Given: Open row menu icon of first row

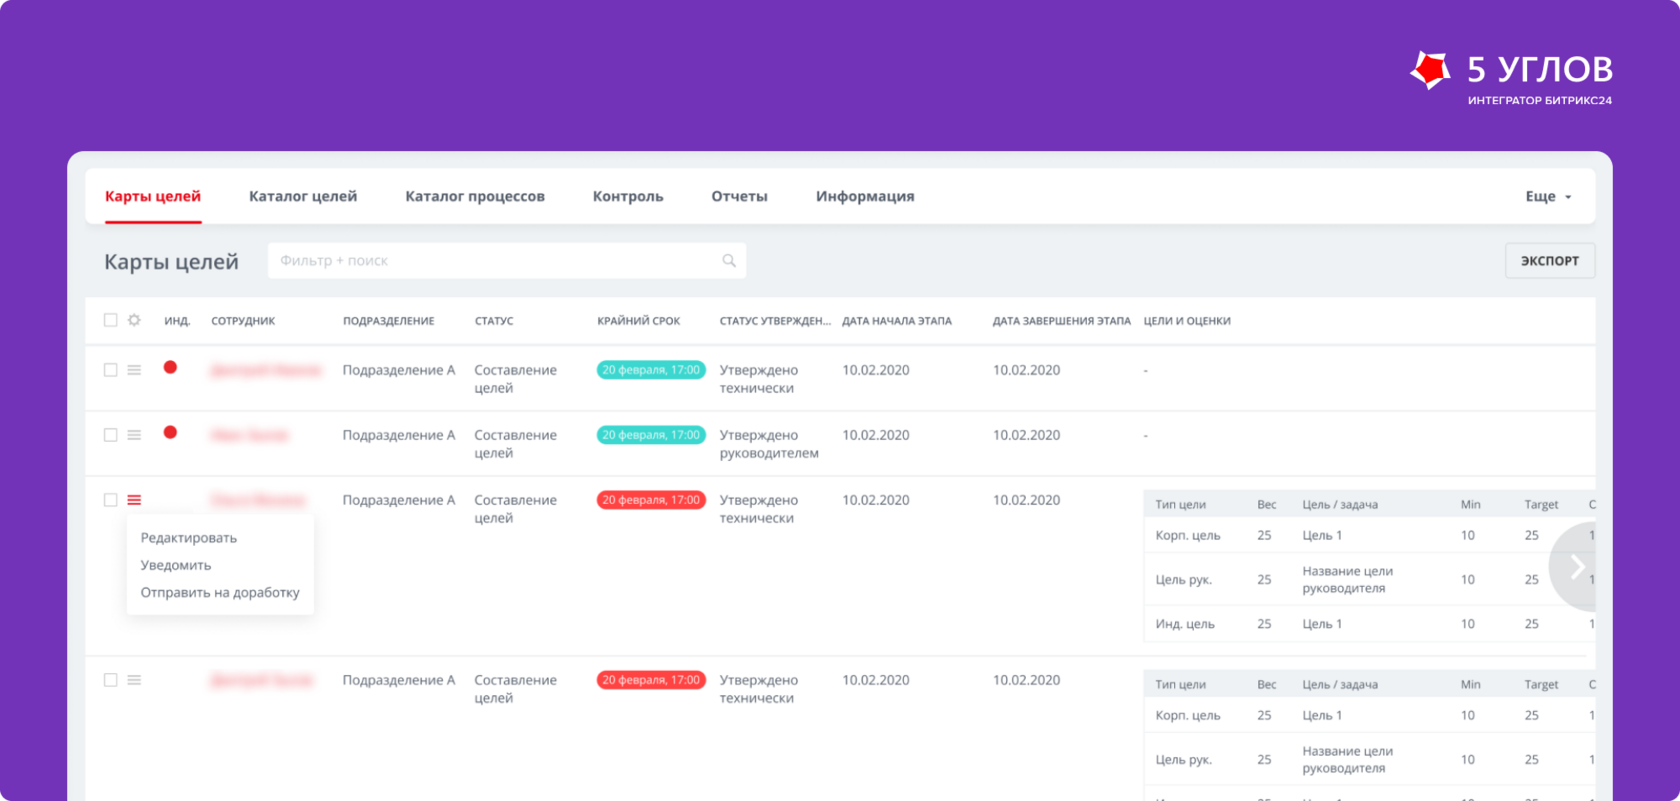Looking at the screenshot, I should 134,370.
